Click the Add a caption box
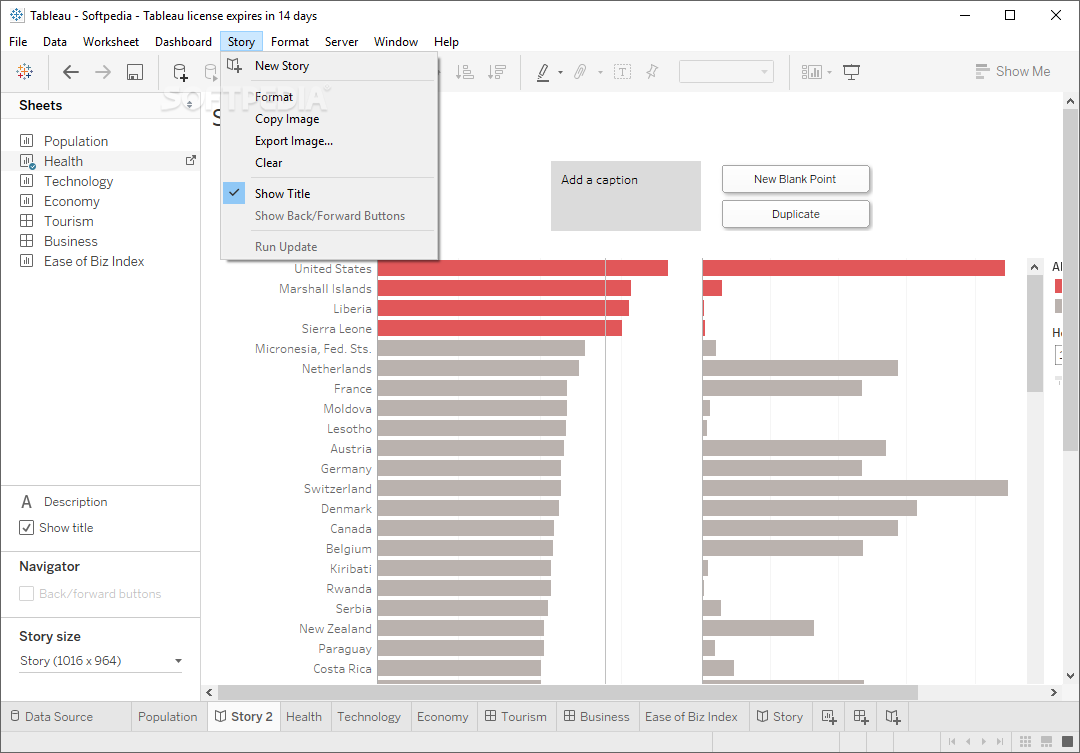The image size is (1080, 753). click(x=625, y=196)
